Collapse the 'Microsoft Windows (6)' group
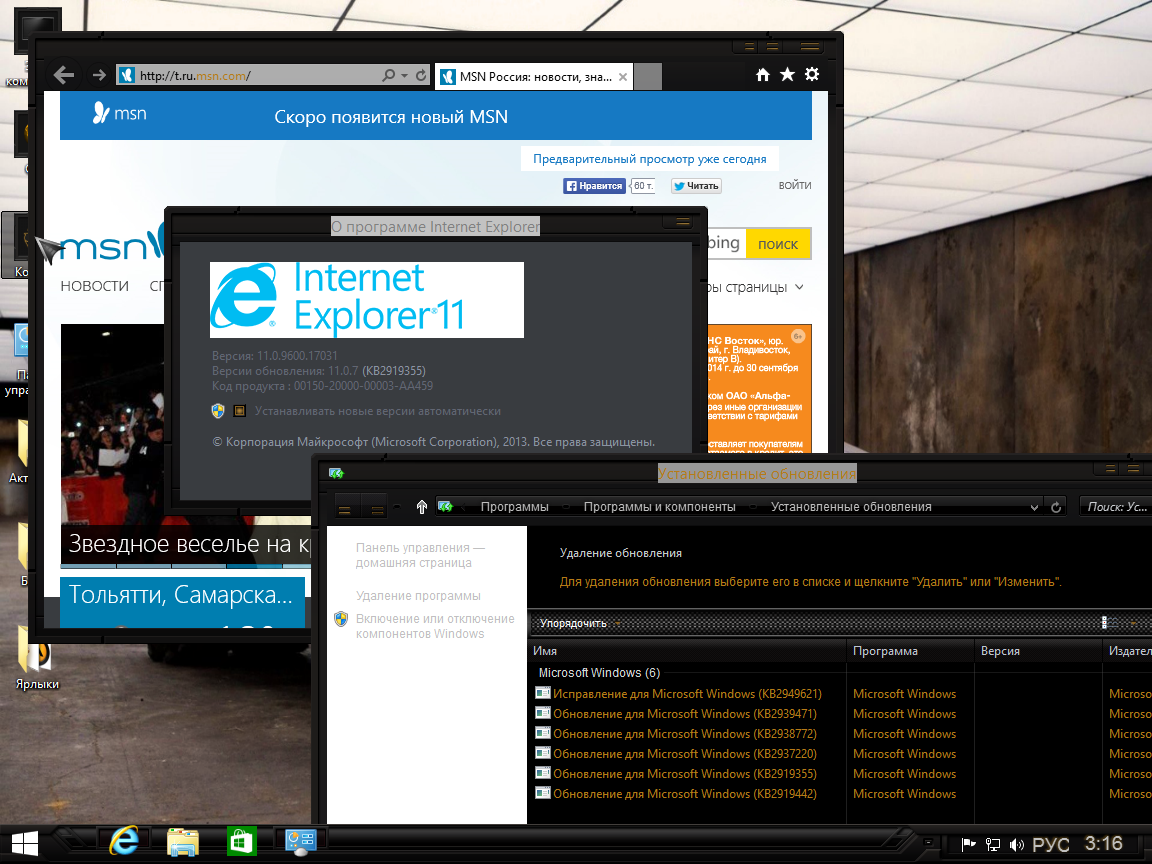Viewport: 1152px width, 864px height. (x=599, y=673)
